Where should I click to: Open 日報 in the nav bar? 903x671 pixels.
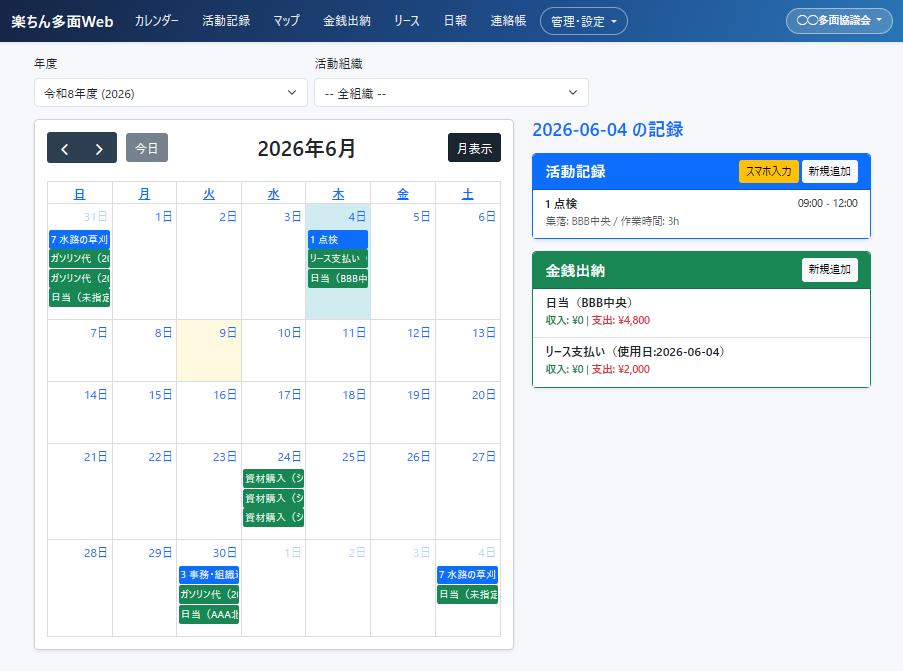pyautogui.click(x=455, y=21)
